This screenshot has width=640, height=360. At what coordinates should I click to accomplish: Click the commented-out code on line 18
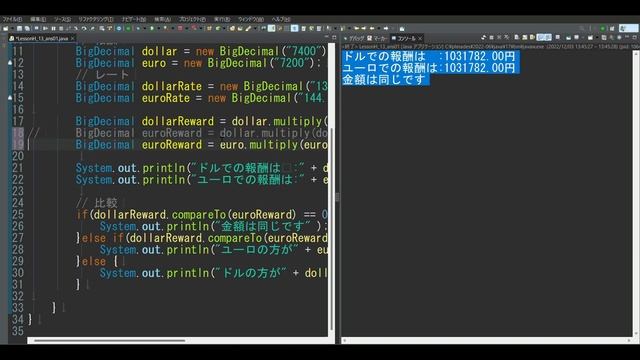pyautogui.click(x=201, y=133)
